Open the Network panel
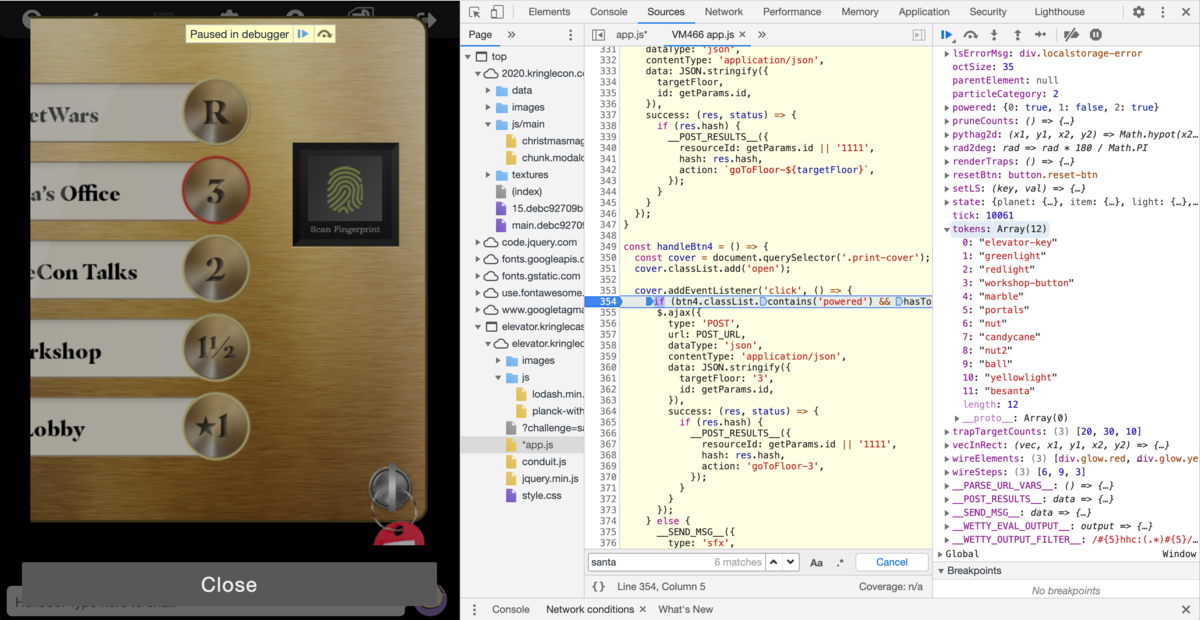This screenshot has height=620, width=1200. tap(723, 12)
